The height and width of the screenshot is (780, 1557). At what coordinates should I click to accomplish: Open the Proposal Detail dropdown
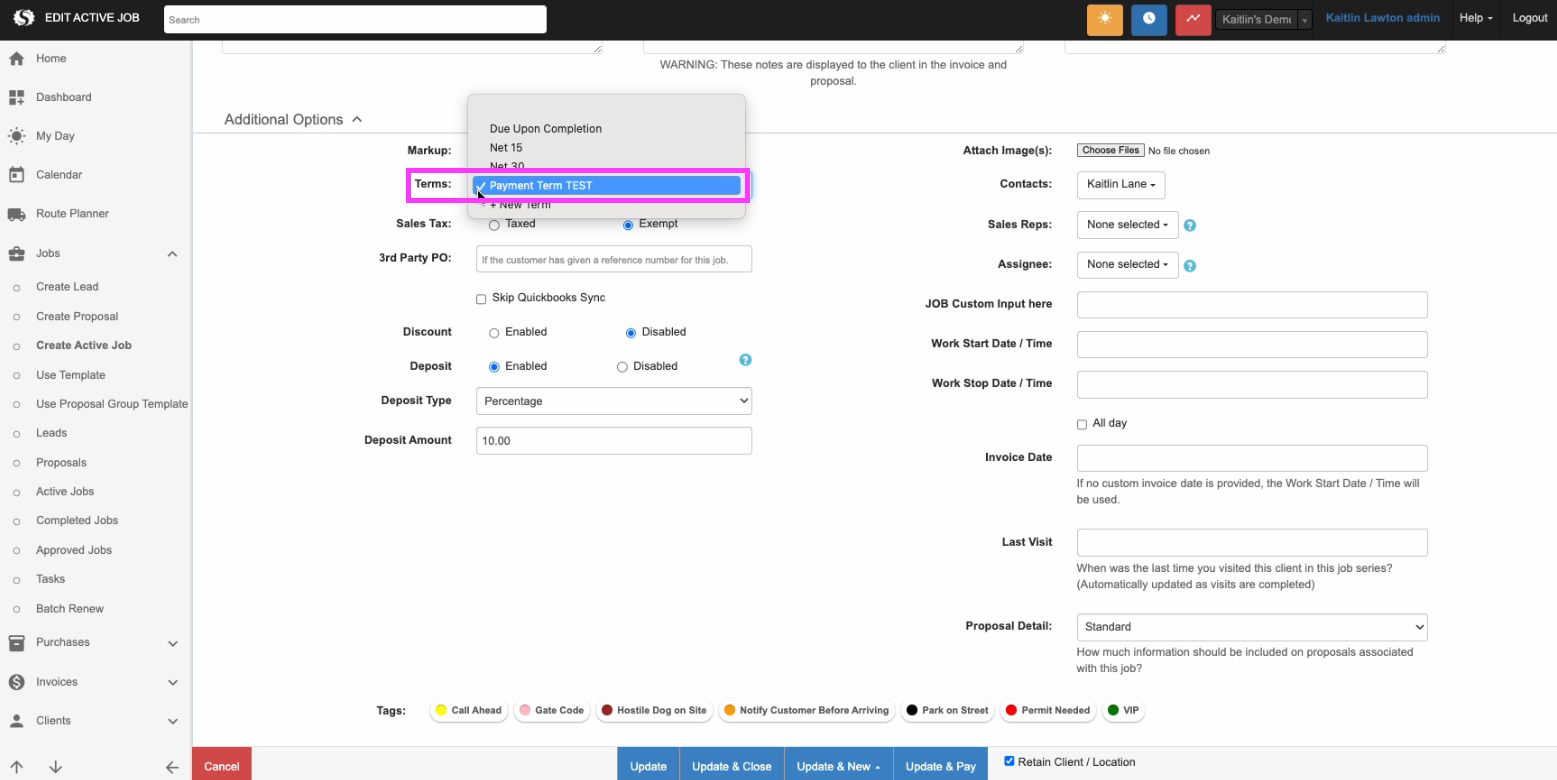1251,627
